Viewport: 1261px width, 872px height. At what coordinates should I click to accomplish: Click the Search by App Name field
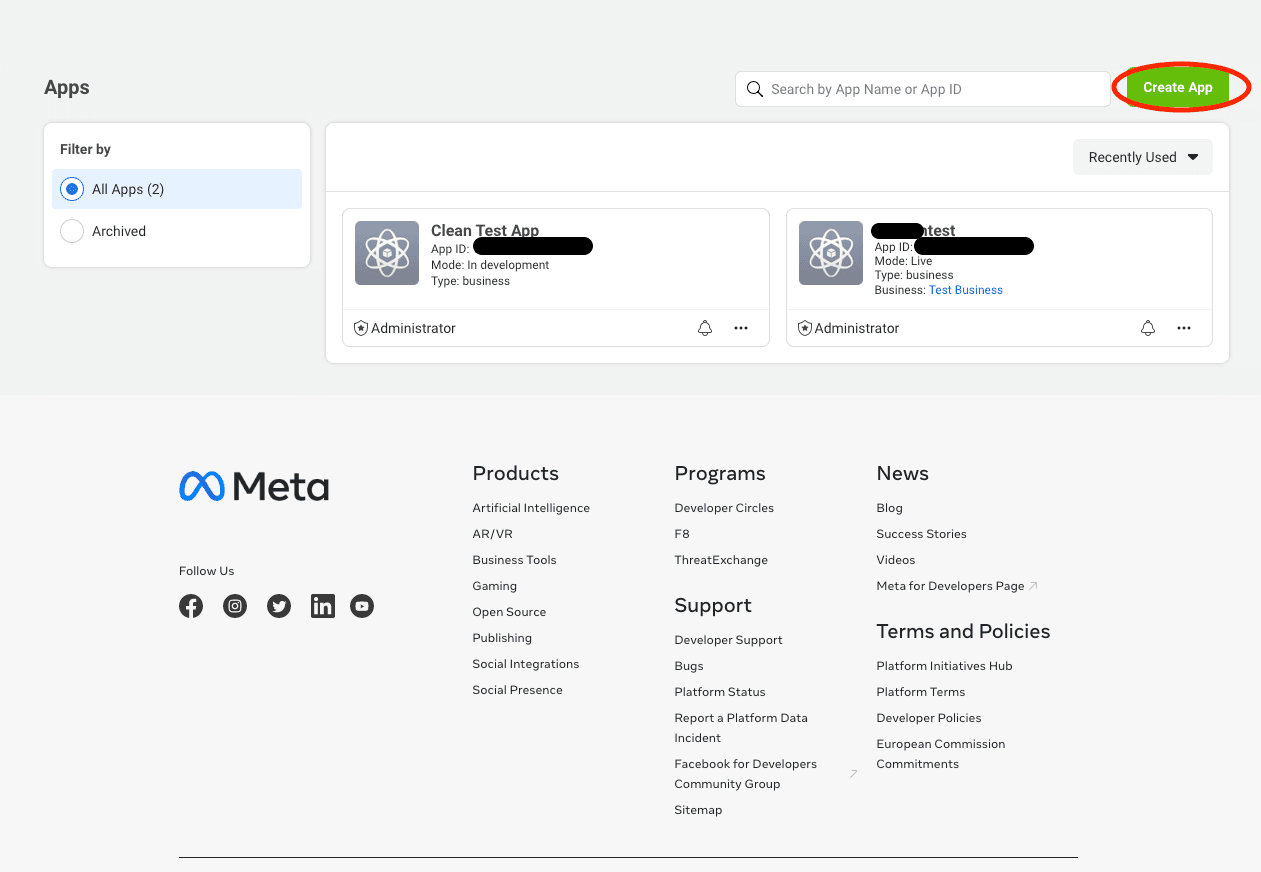930,89
